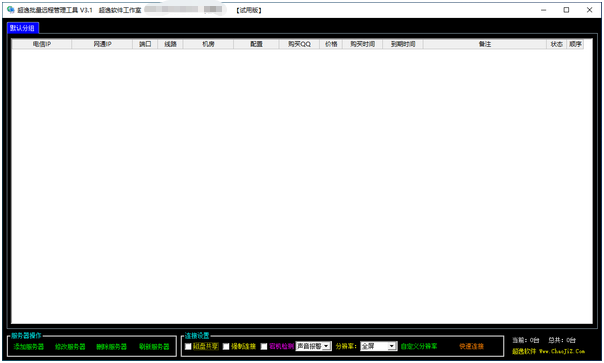
Task: Click 添加服务器 to add a server
Action: [29, 346]
